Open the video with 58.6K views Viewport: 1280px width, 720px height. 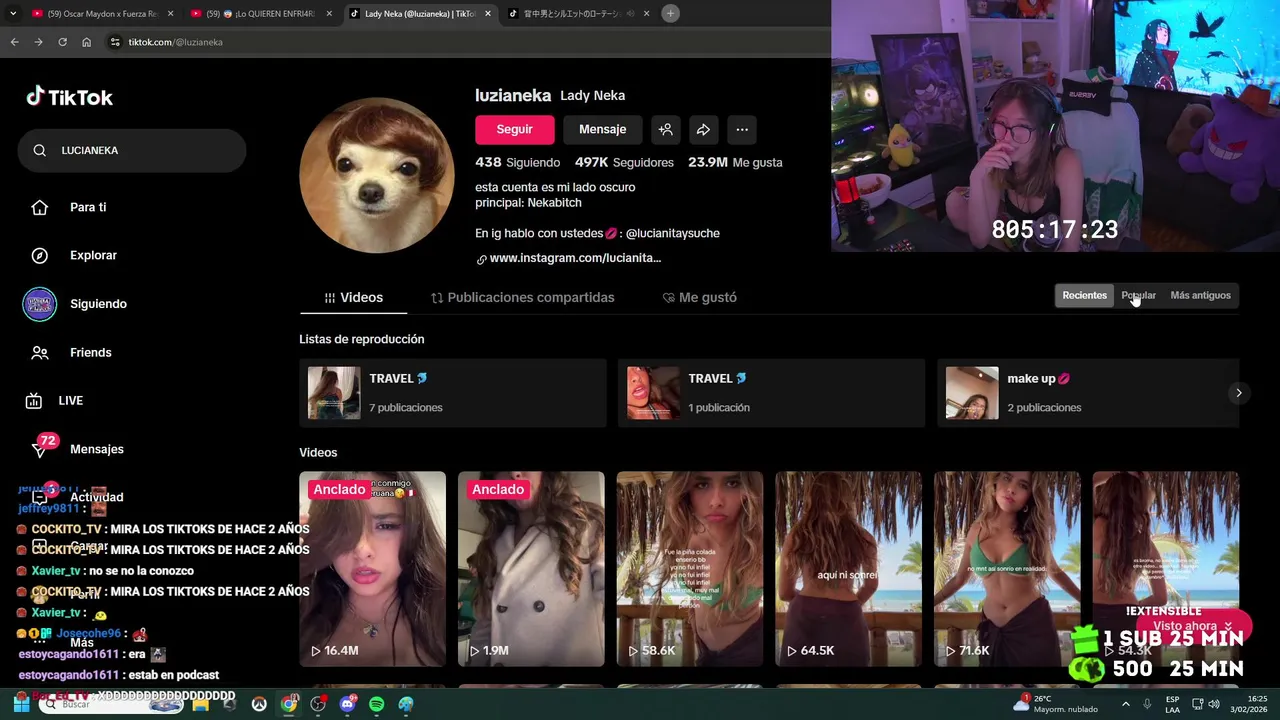coord(690,569)
